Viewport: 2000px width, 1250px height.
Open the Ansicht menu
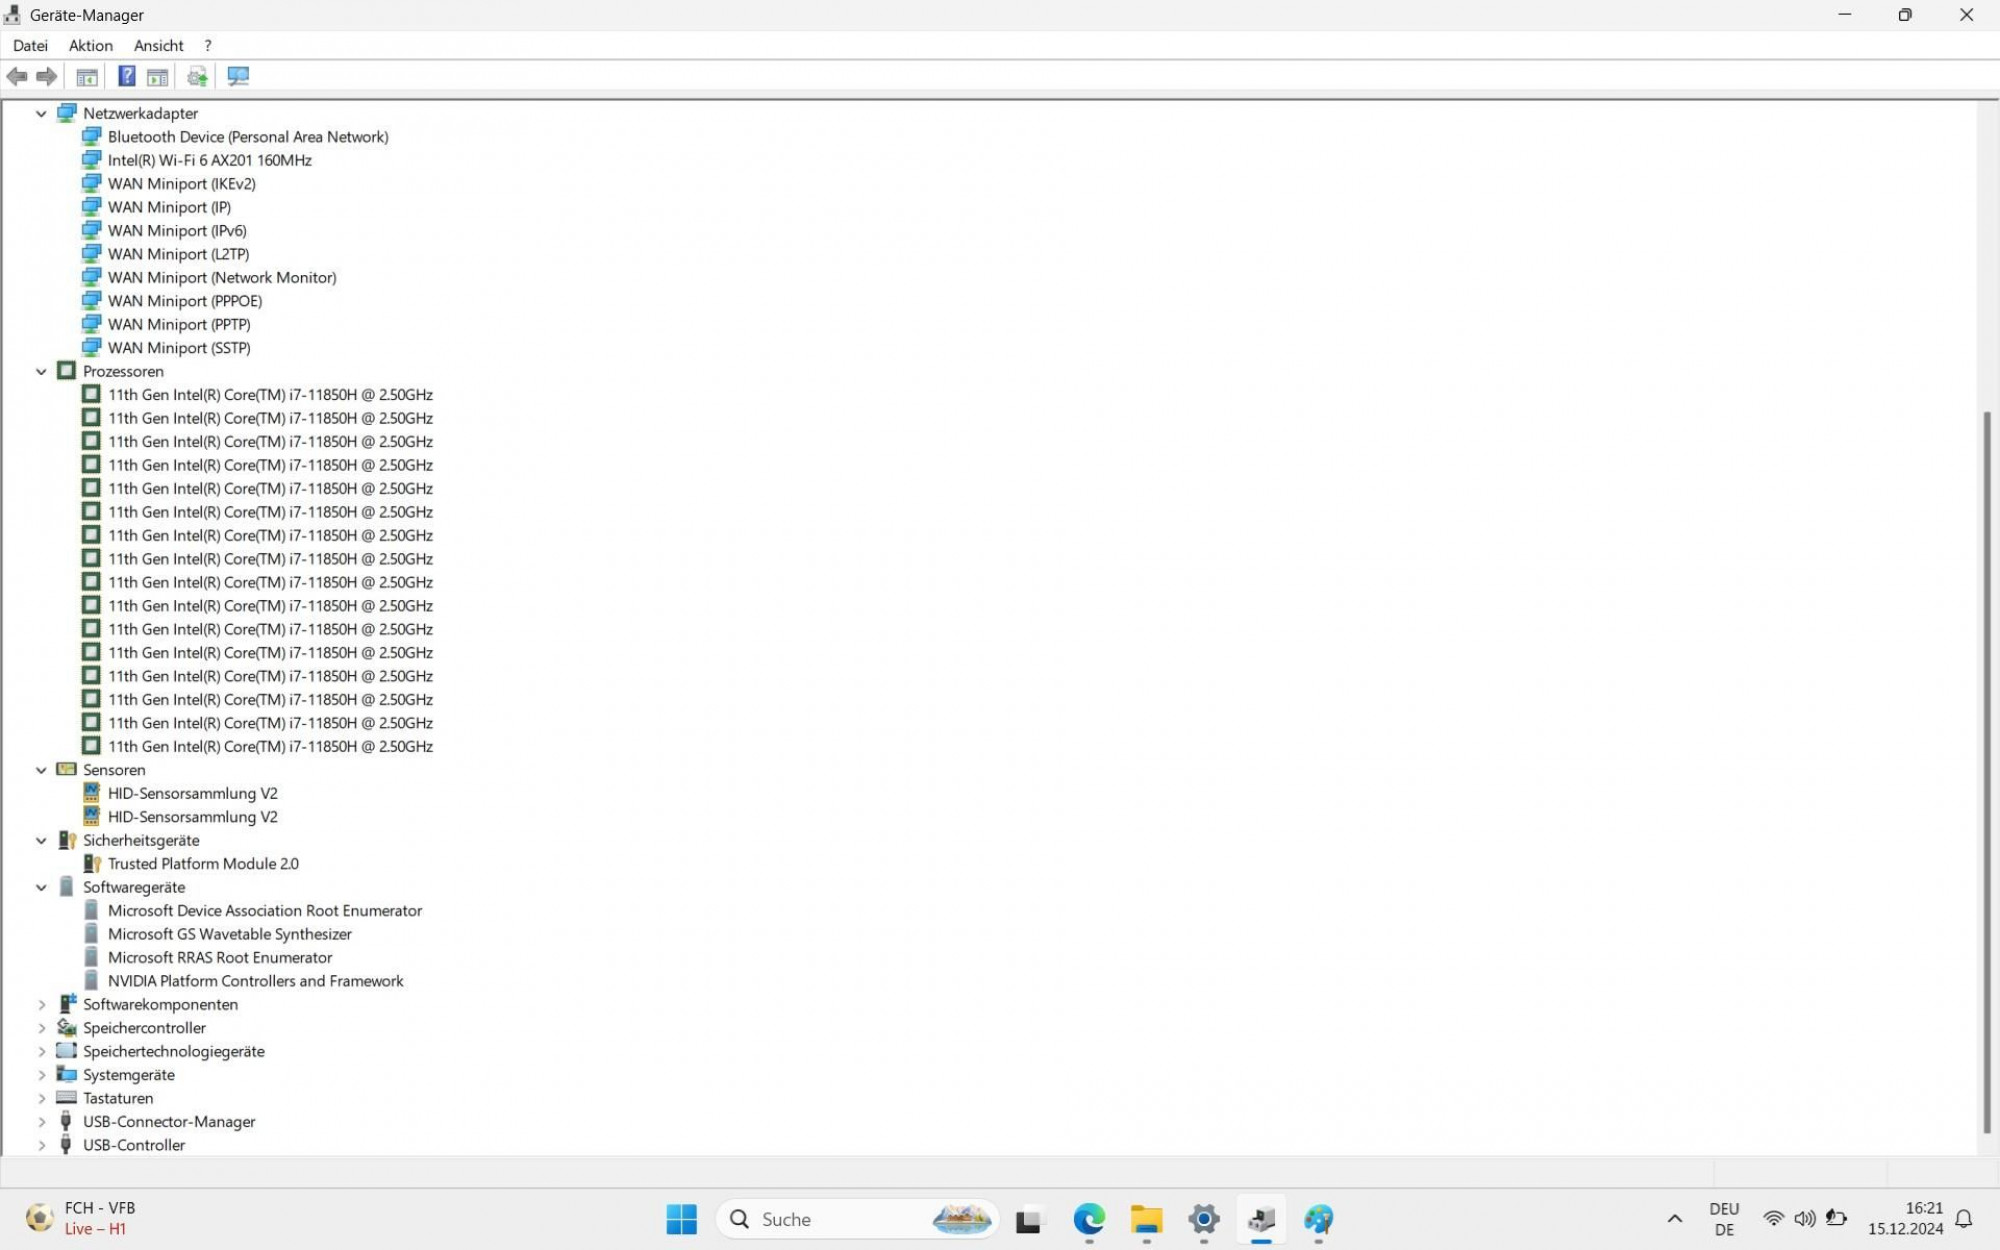point(159,45)
